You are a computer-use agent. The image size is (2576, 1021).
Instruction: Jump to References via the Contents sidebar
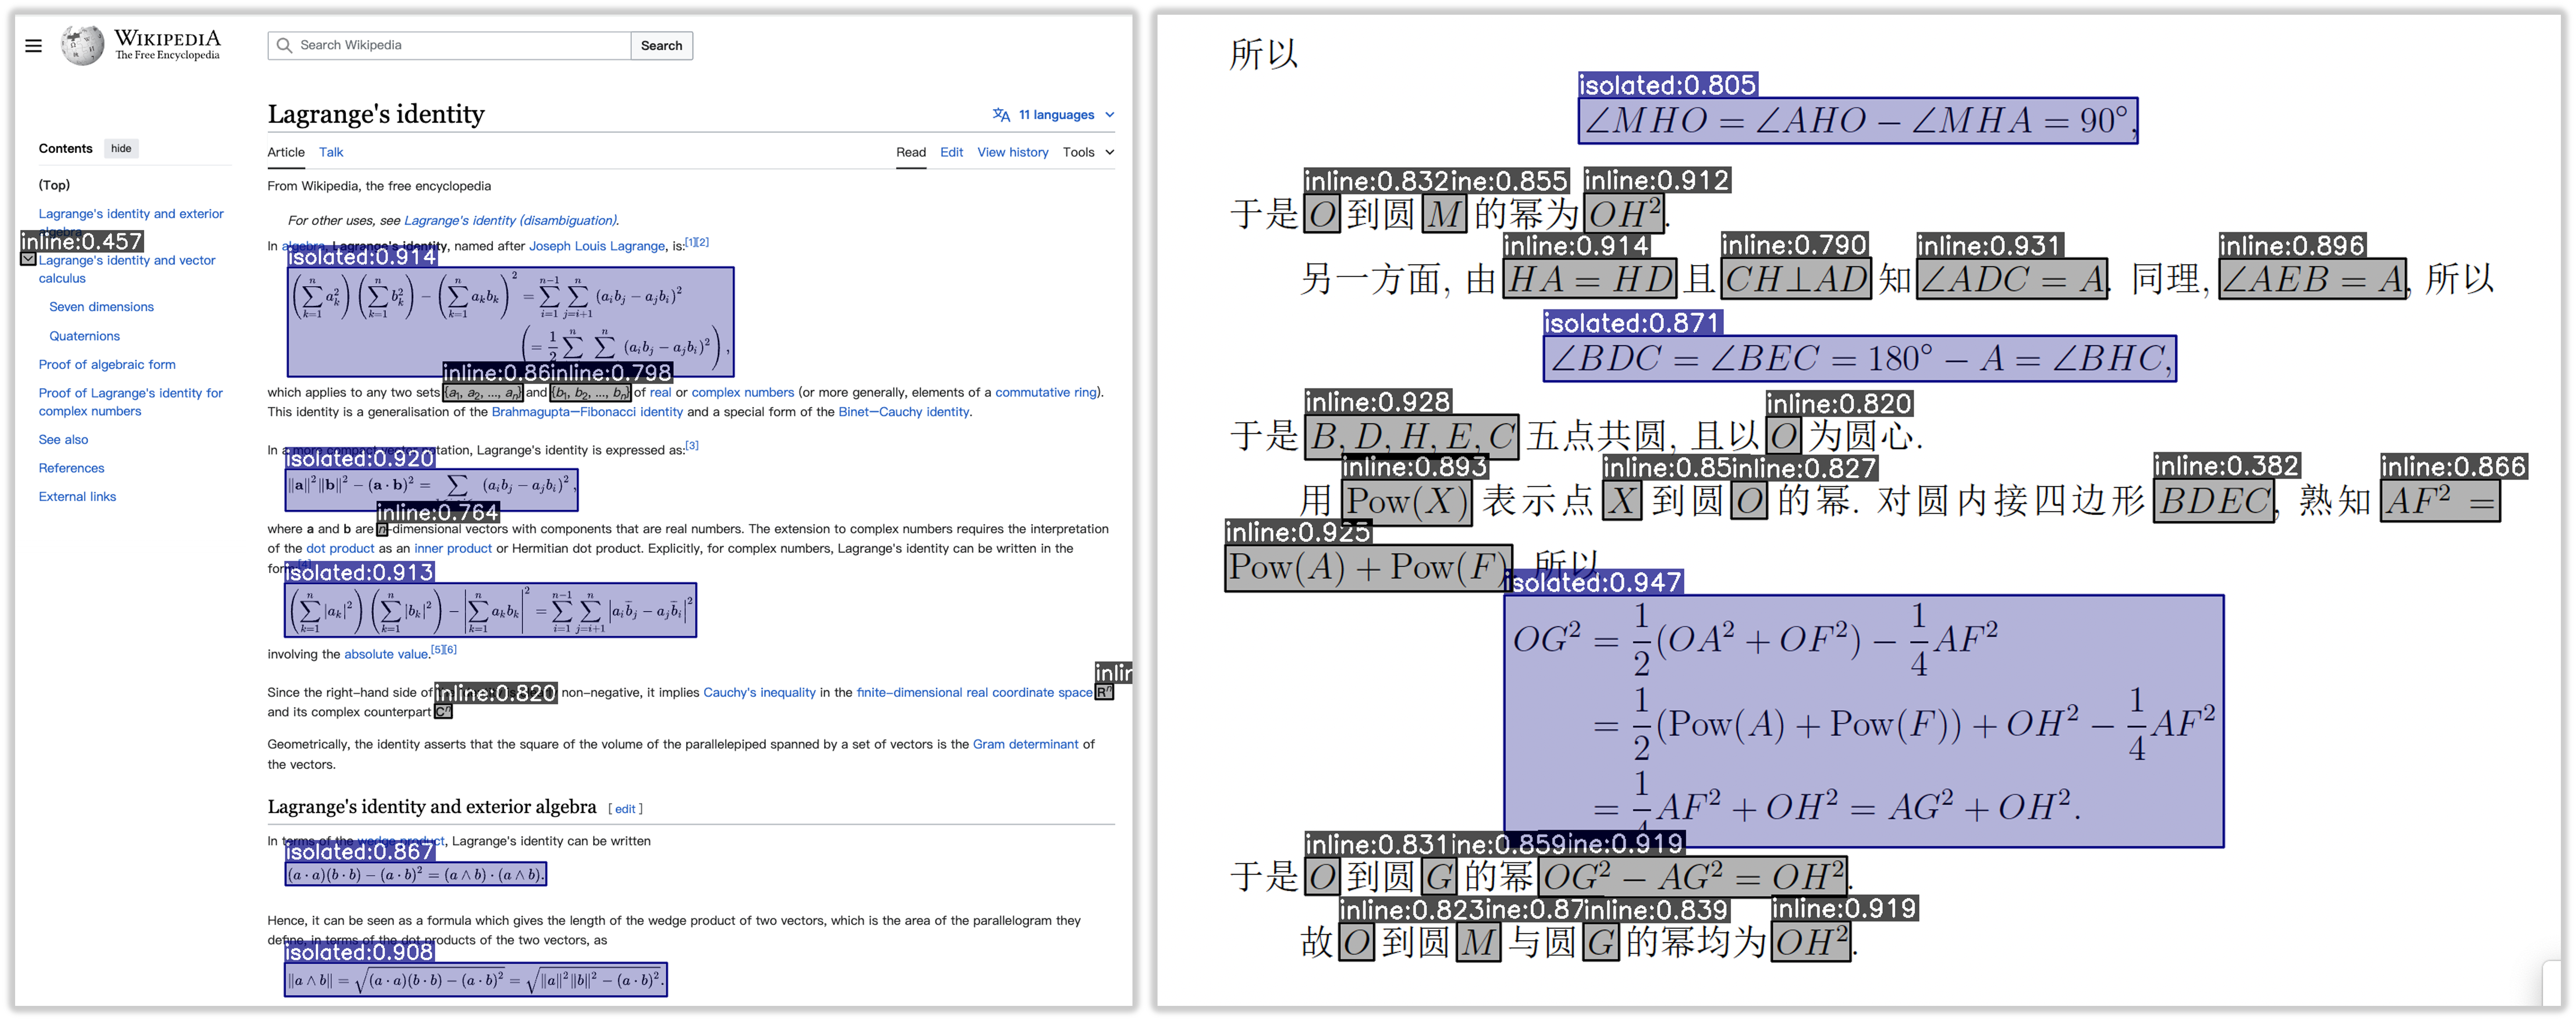[71, 467]
